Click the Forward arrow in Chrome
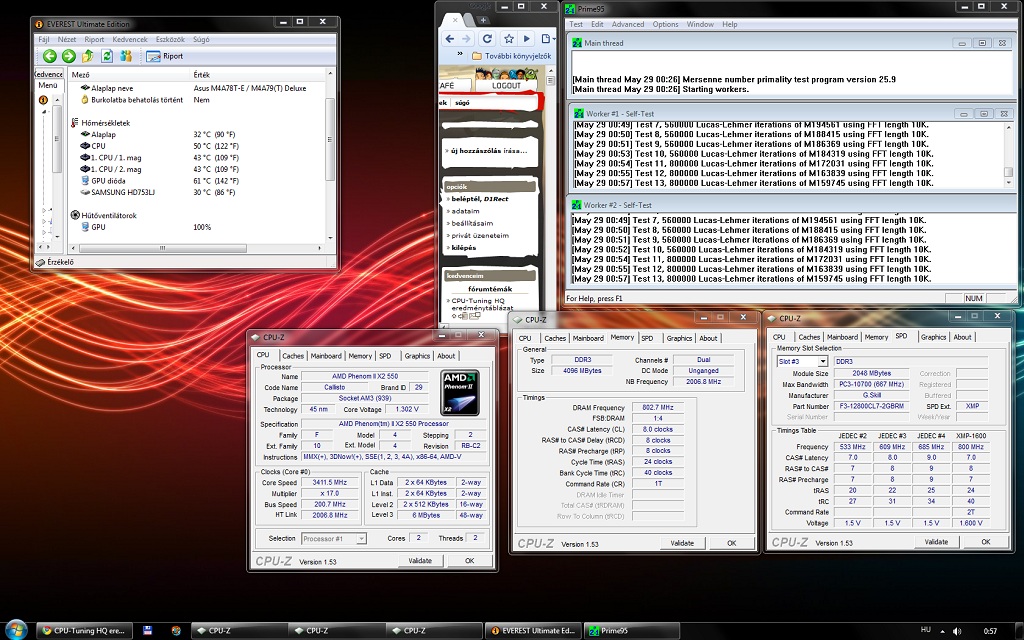The height and width of the screenshot is (640, 1024). tap(466, 39)
